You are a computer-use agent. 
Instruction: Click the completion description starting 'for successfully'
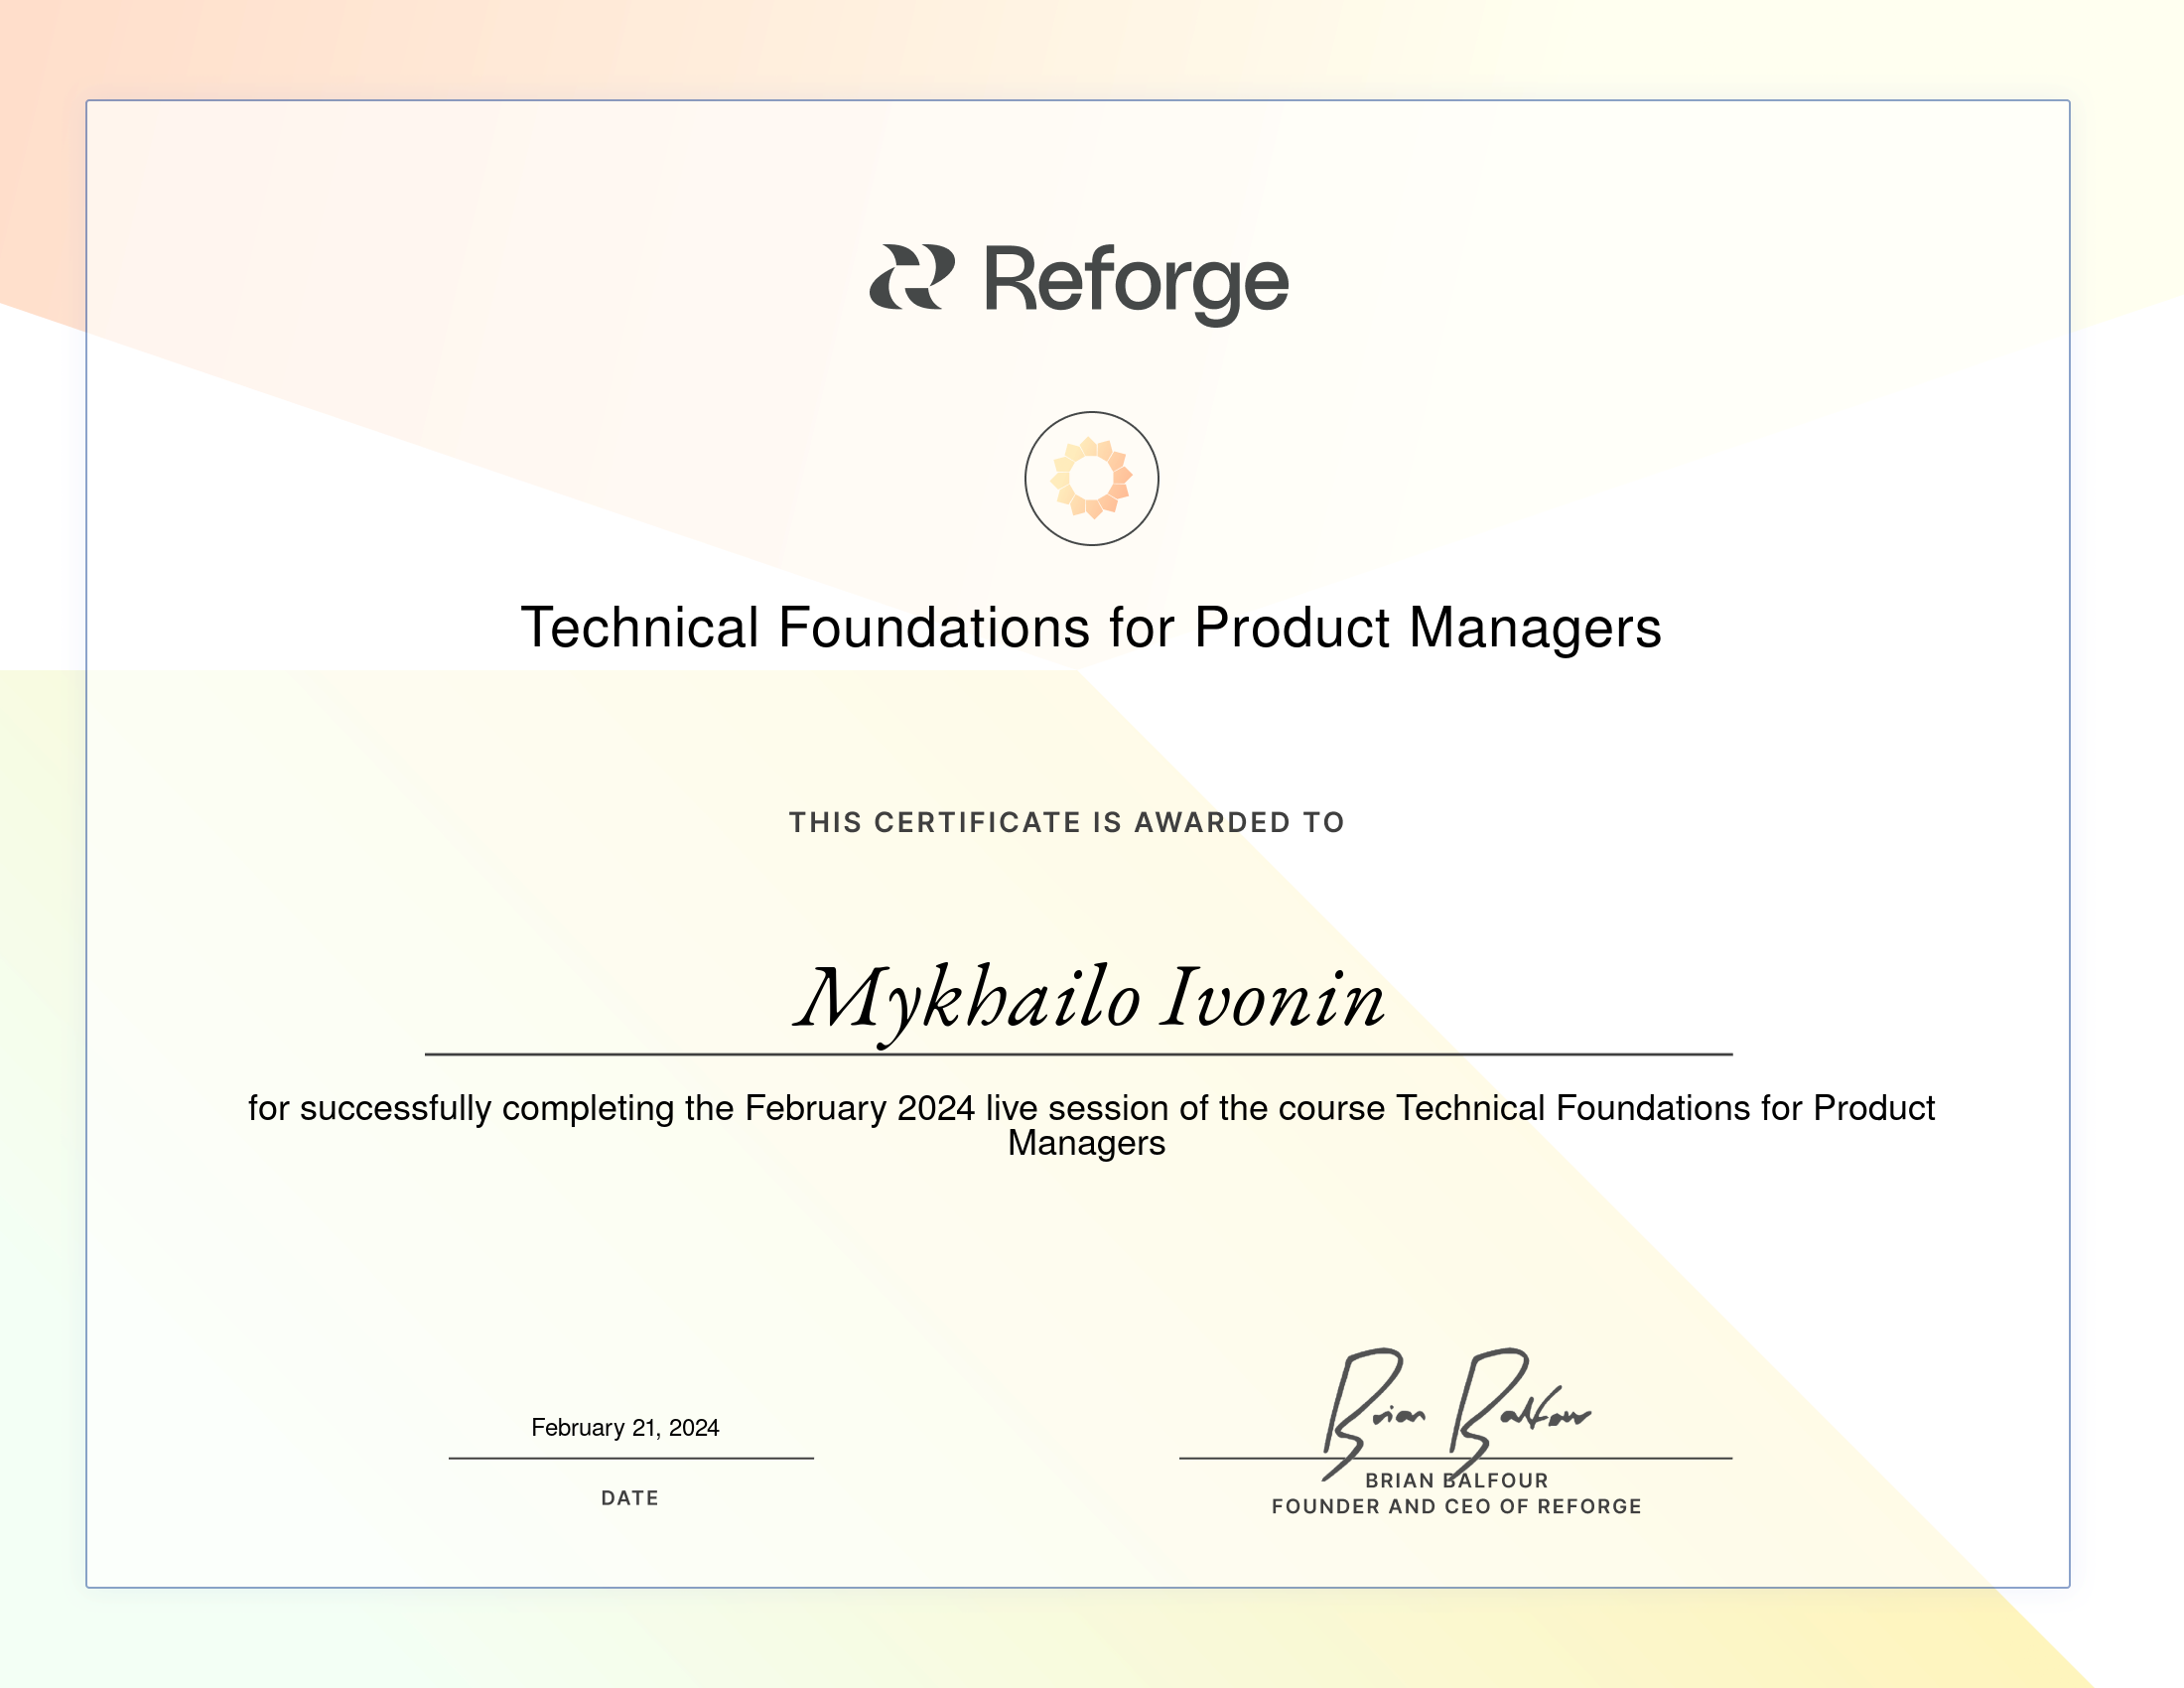1091,1108
